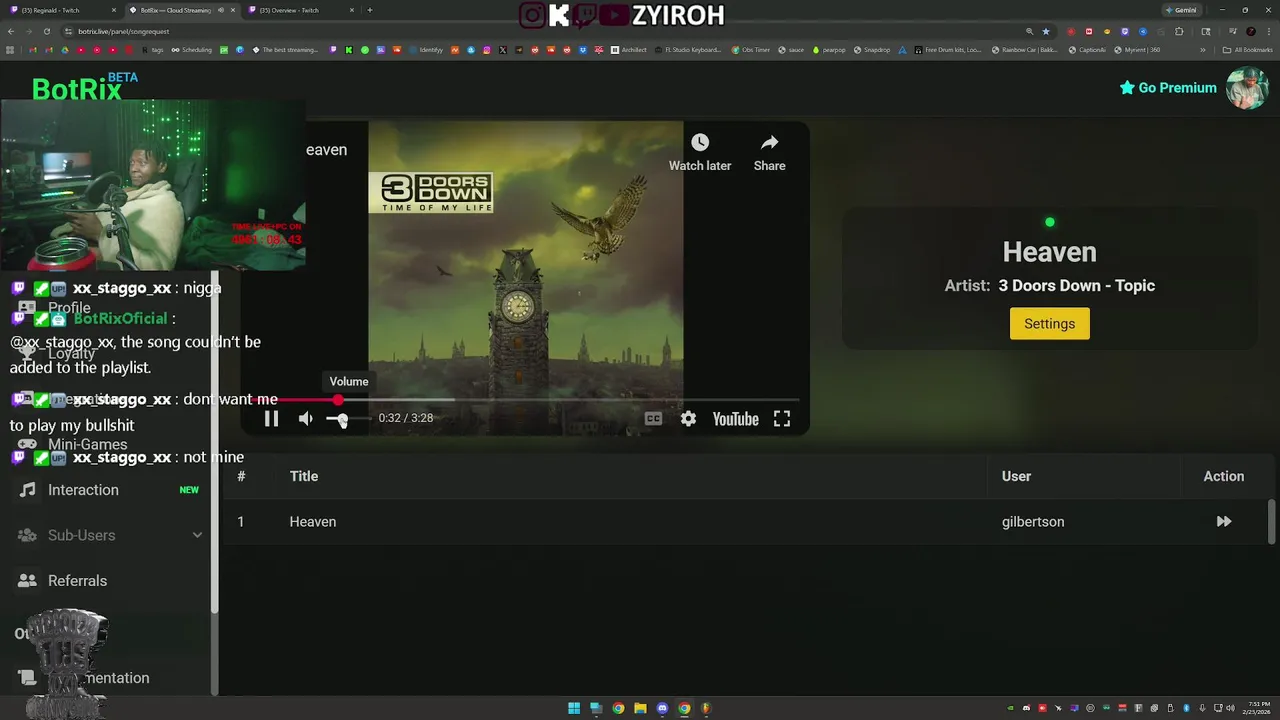Open the video on YouTube logo
This screenshot has height=720, width=1280.
coord(735,419)
